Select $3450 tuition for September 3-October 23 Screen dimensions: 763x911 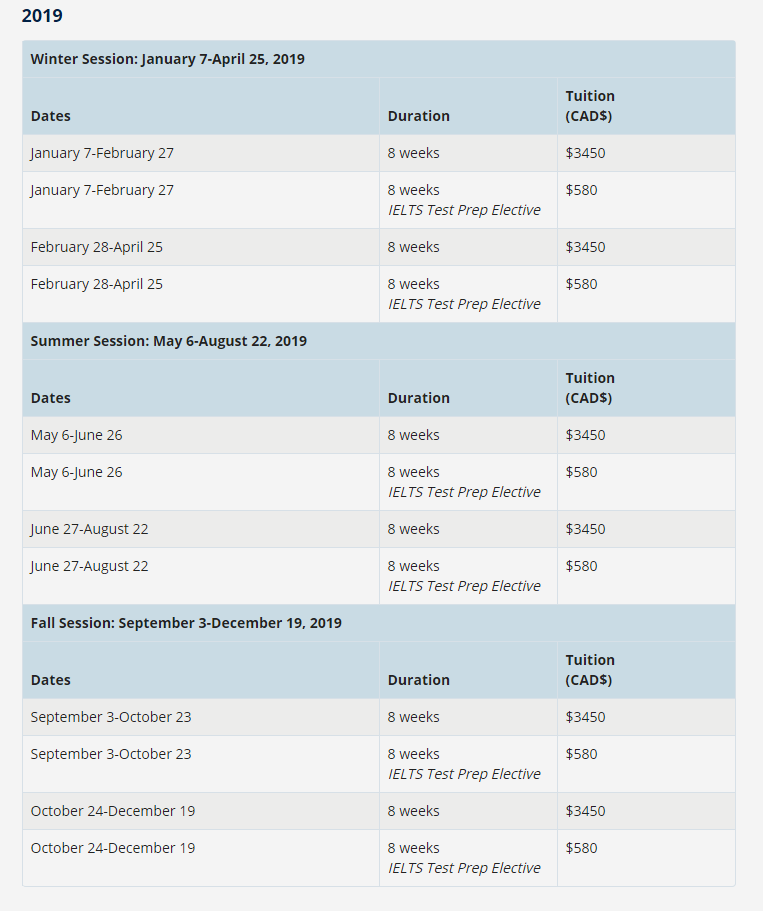(585, 717)
